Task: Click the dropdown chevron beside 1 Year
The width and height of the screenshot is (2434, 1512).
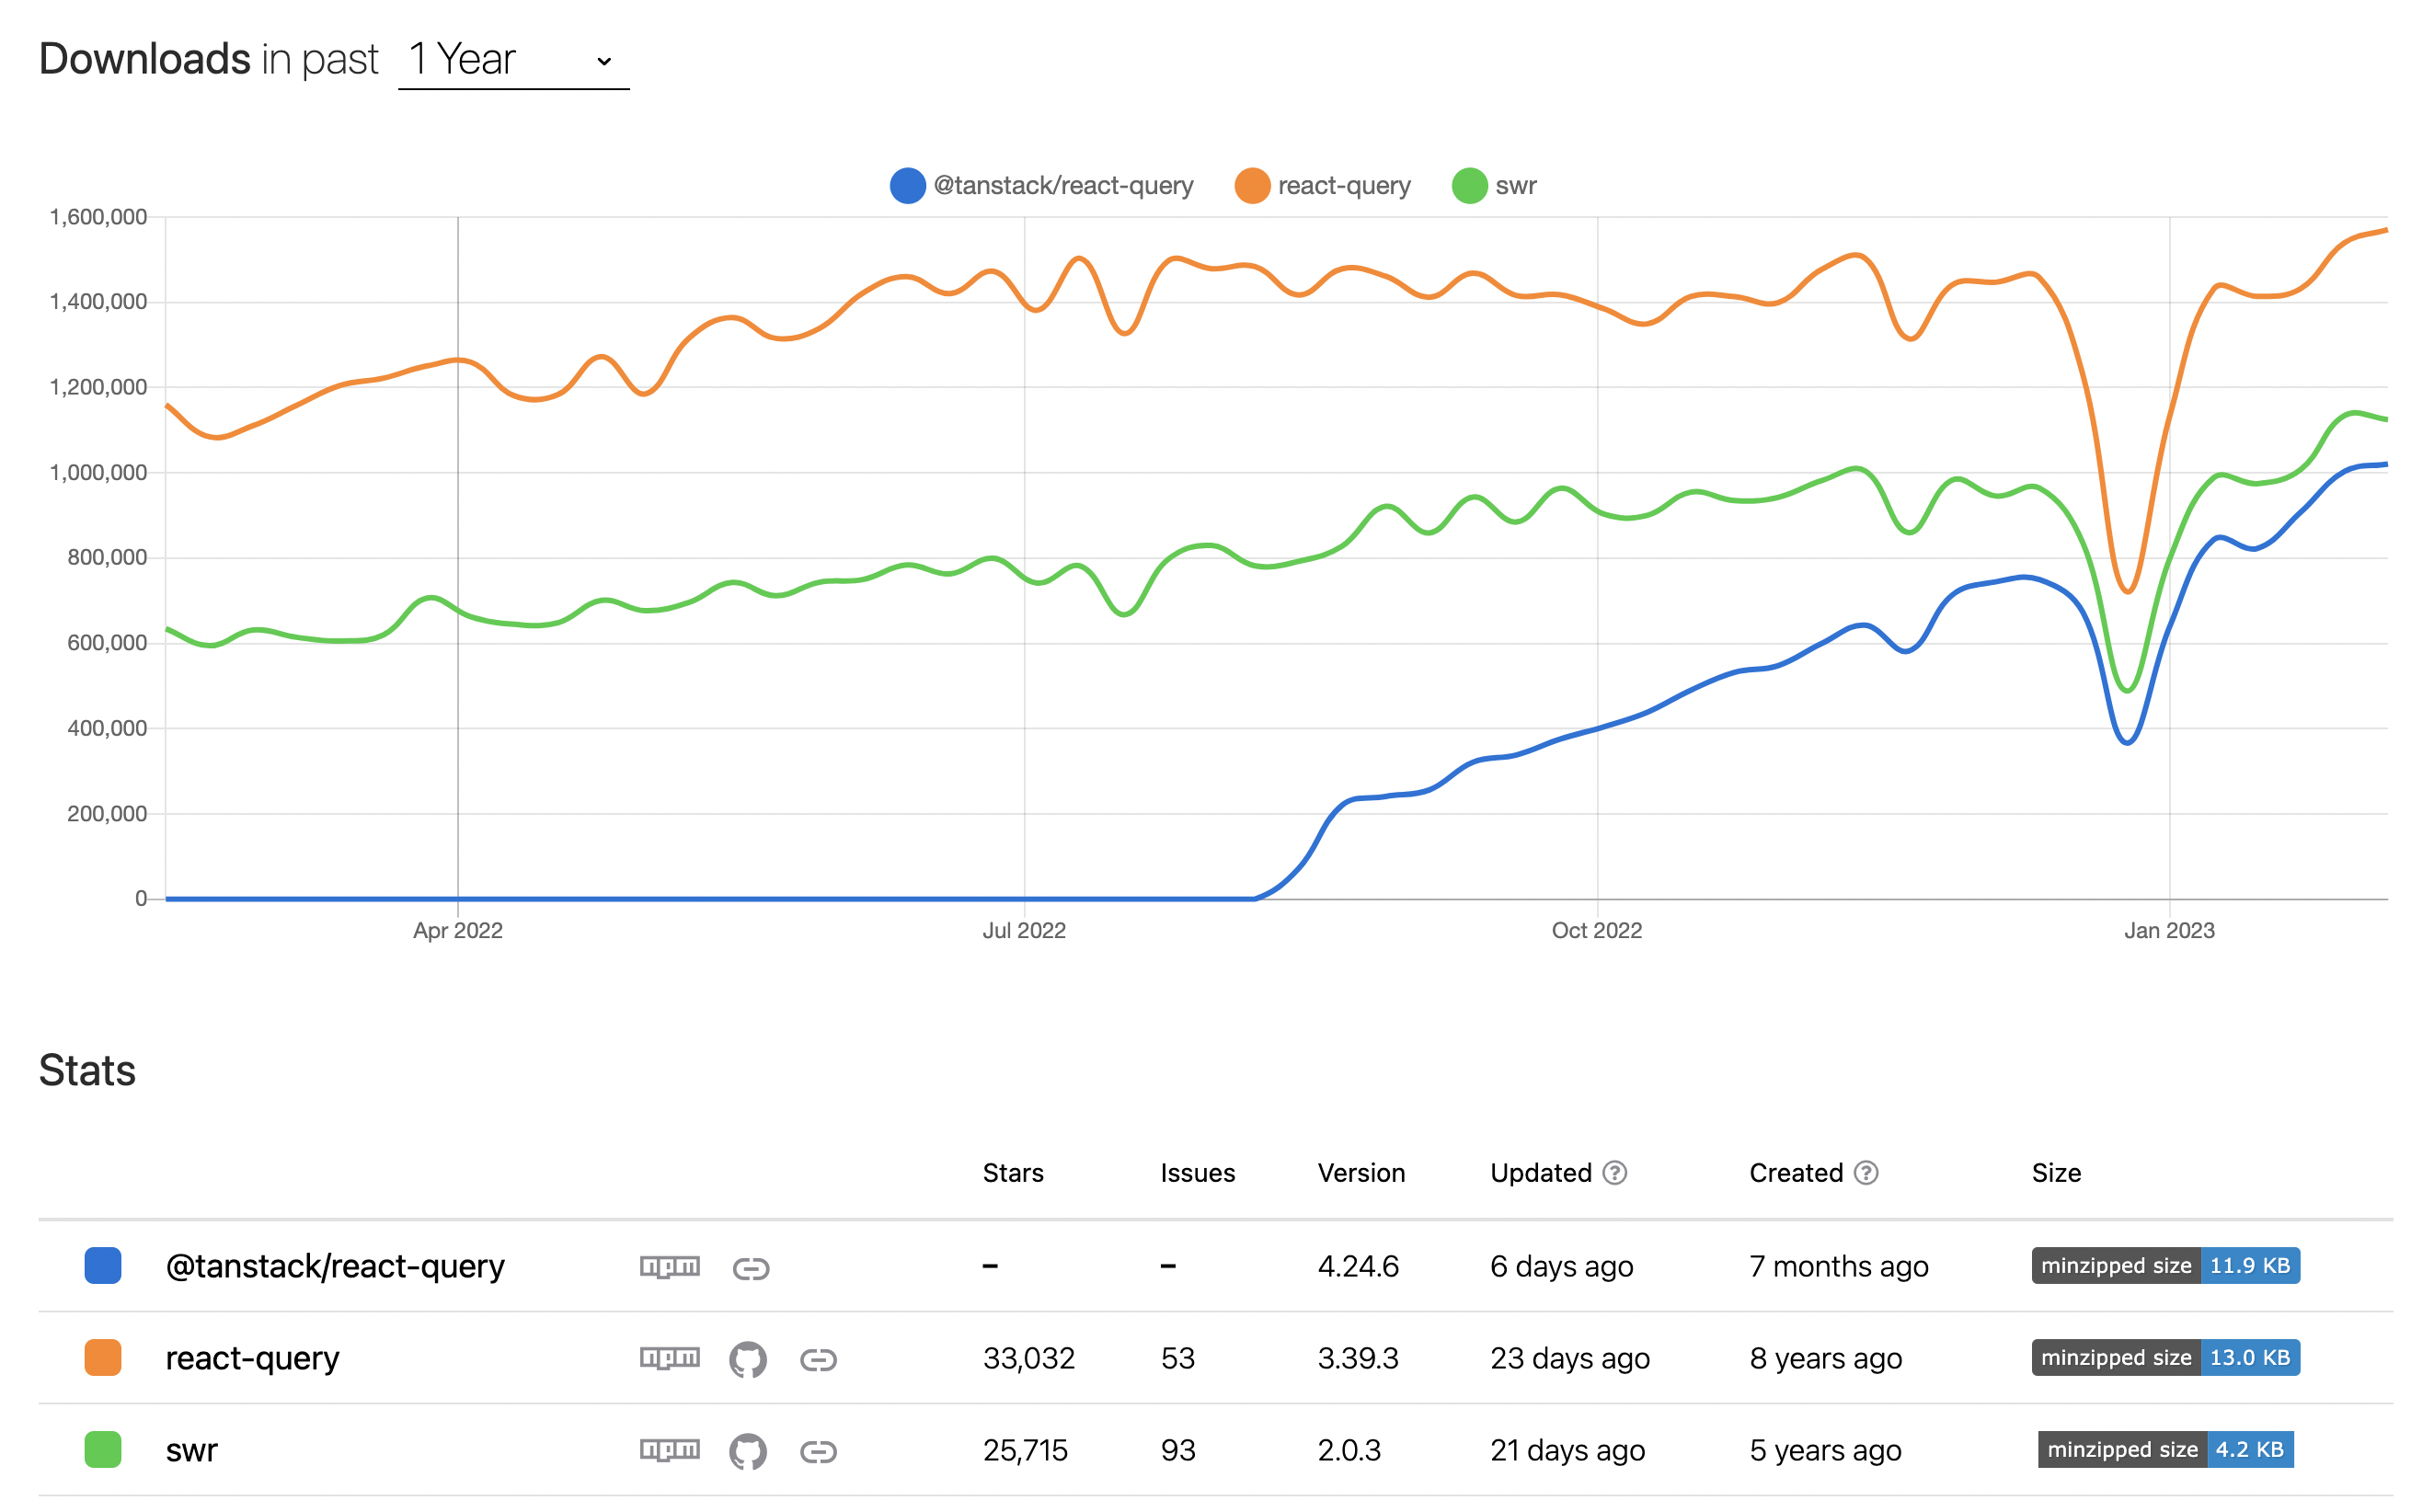Action: (x=603, y=61)
